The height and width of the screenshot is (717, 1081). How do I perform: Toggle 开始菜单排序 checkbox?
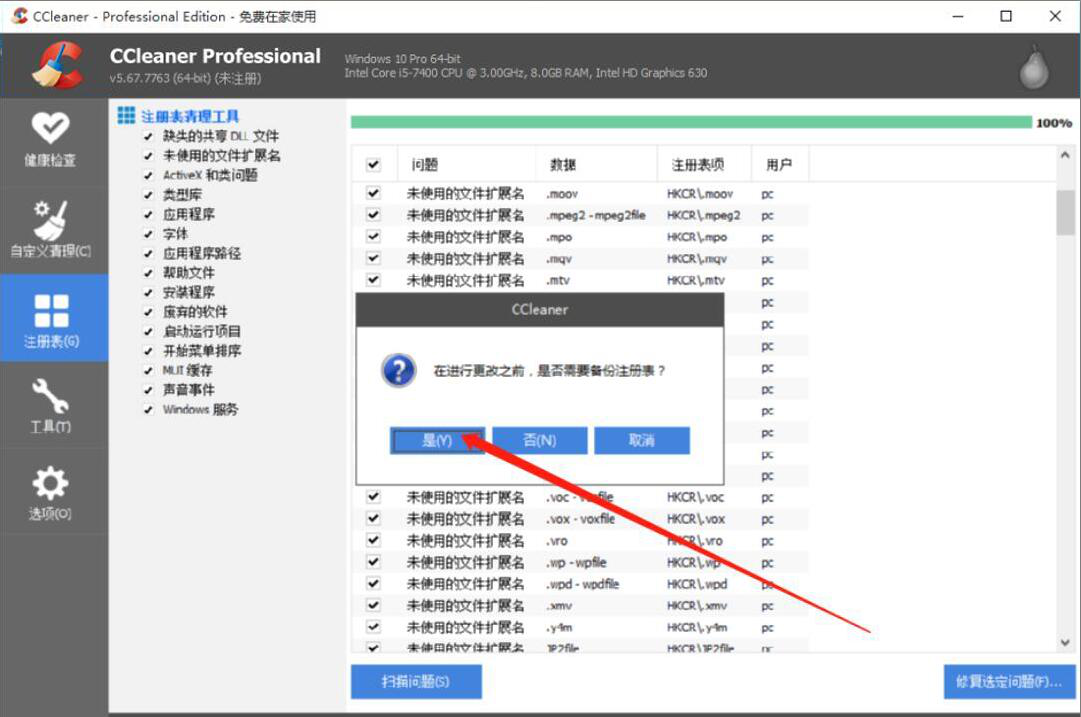(148, 351)
